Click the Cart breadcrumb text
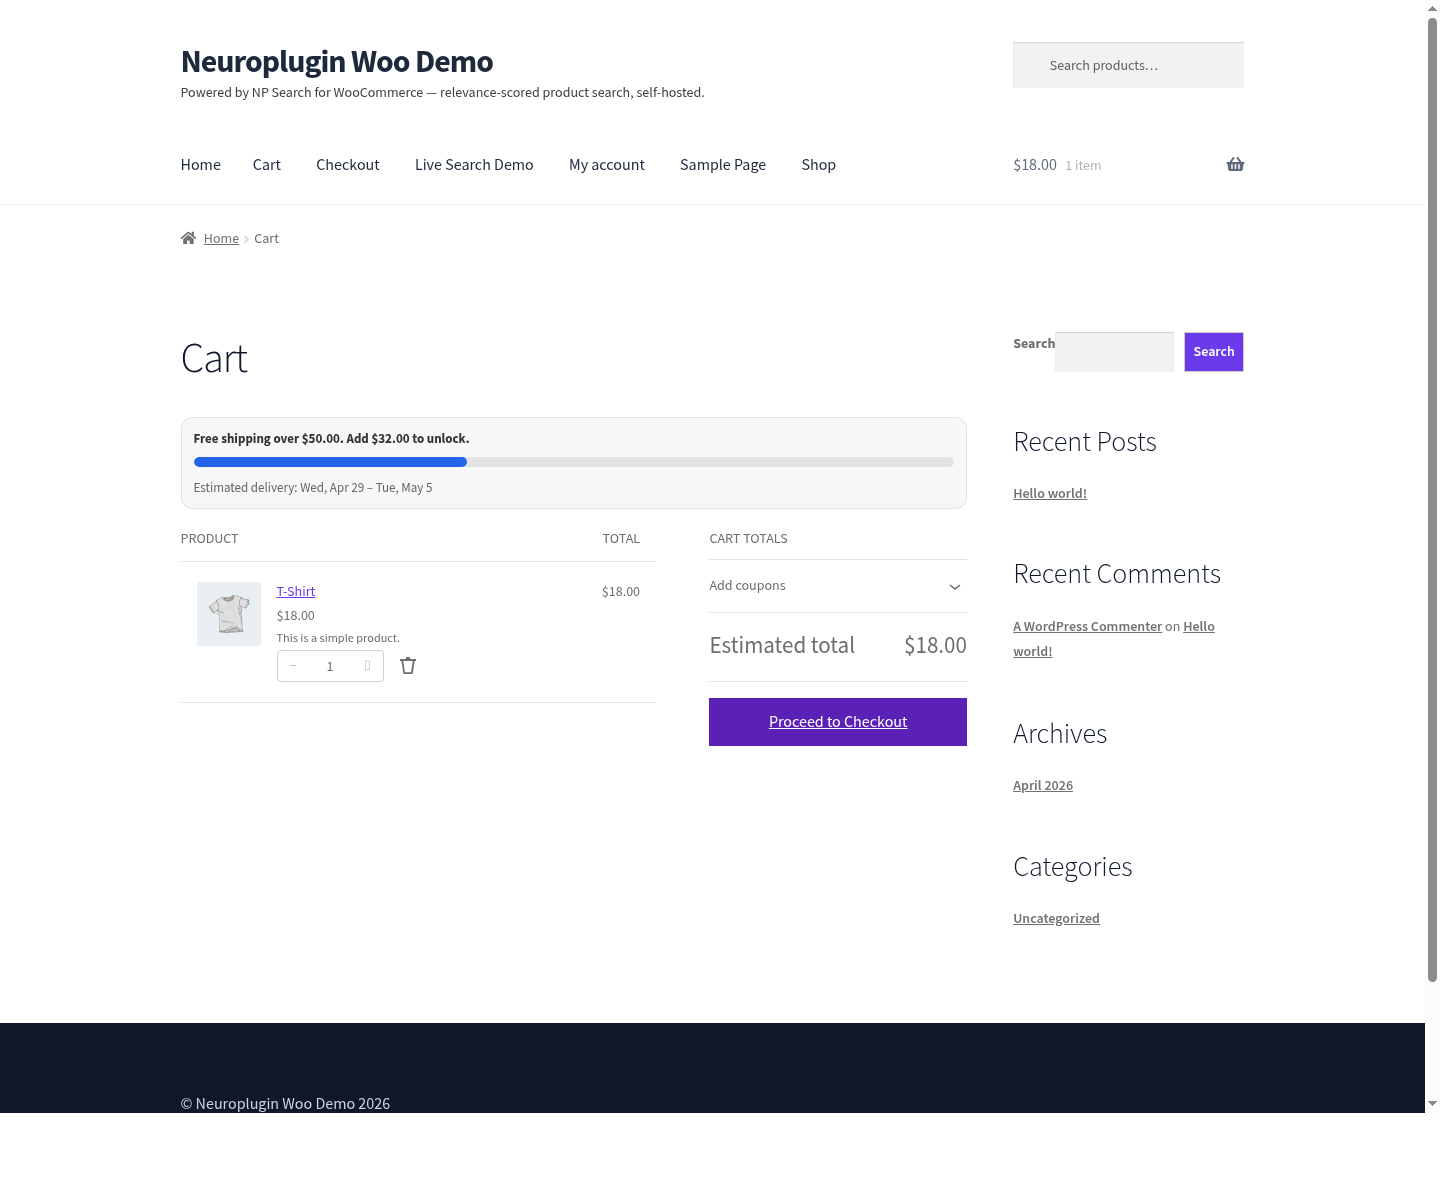 point(266,239)
